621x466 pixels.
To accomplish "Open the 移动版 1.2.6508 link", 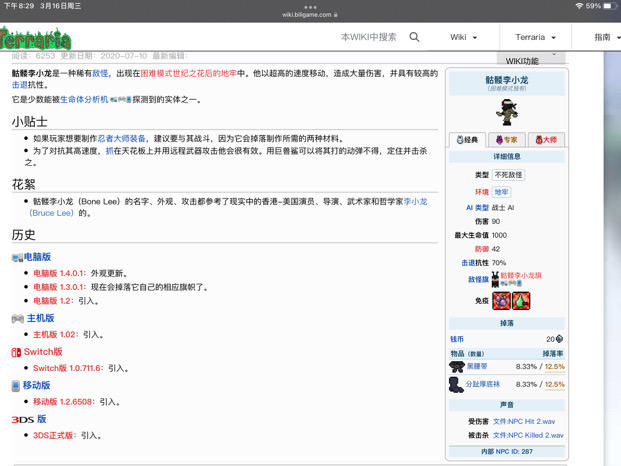I will coord(63,402).
